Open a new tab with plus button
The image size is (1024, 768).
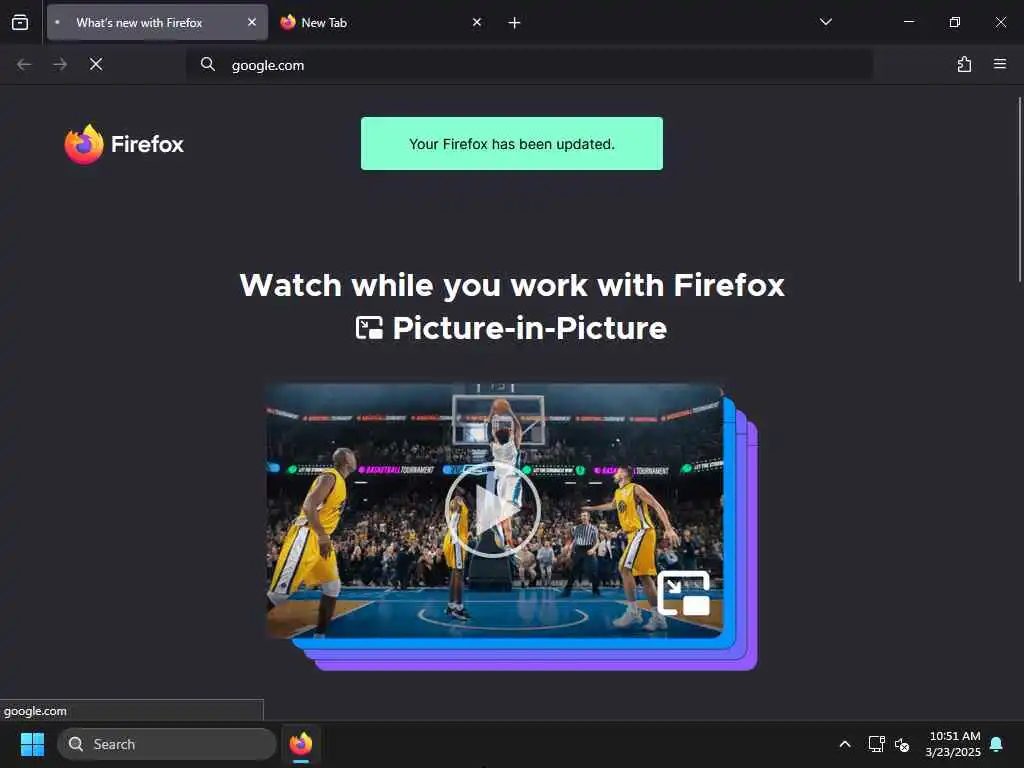coord(514,23)
